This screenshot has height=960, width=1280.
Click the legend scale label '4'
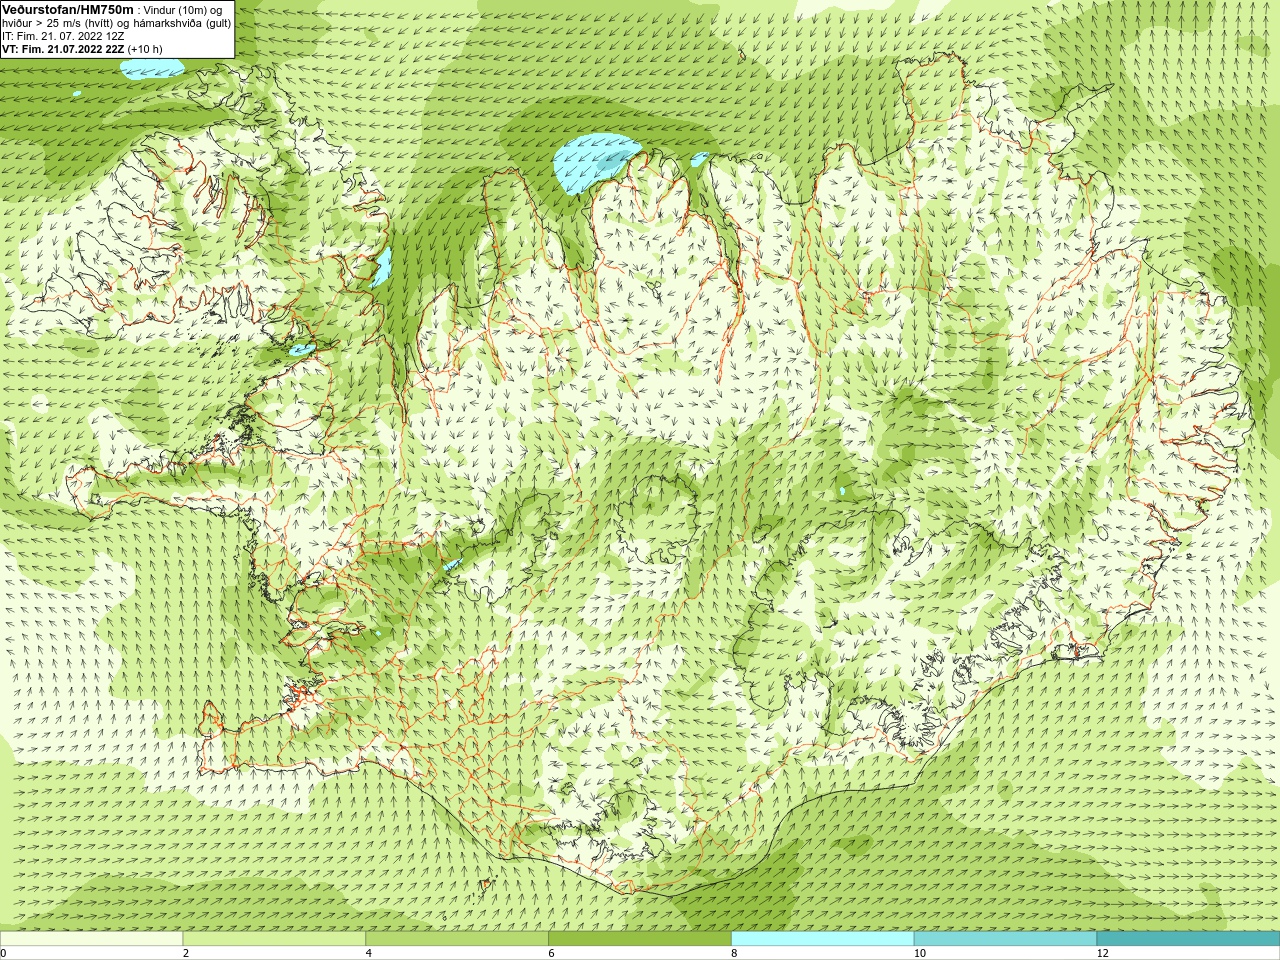369,953
